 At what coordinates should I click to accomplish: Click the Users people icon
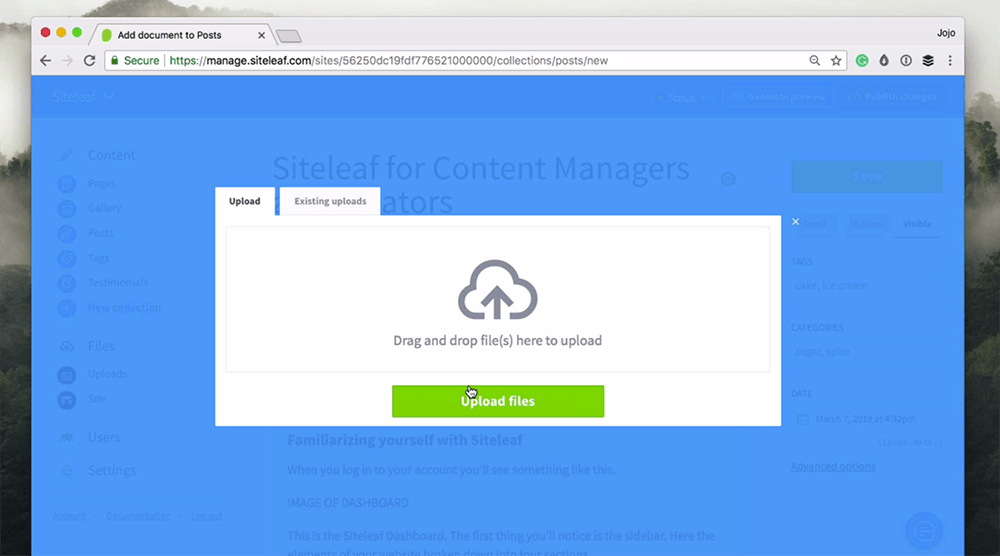click(x=66, y=437)
